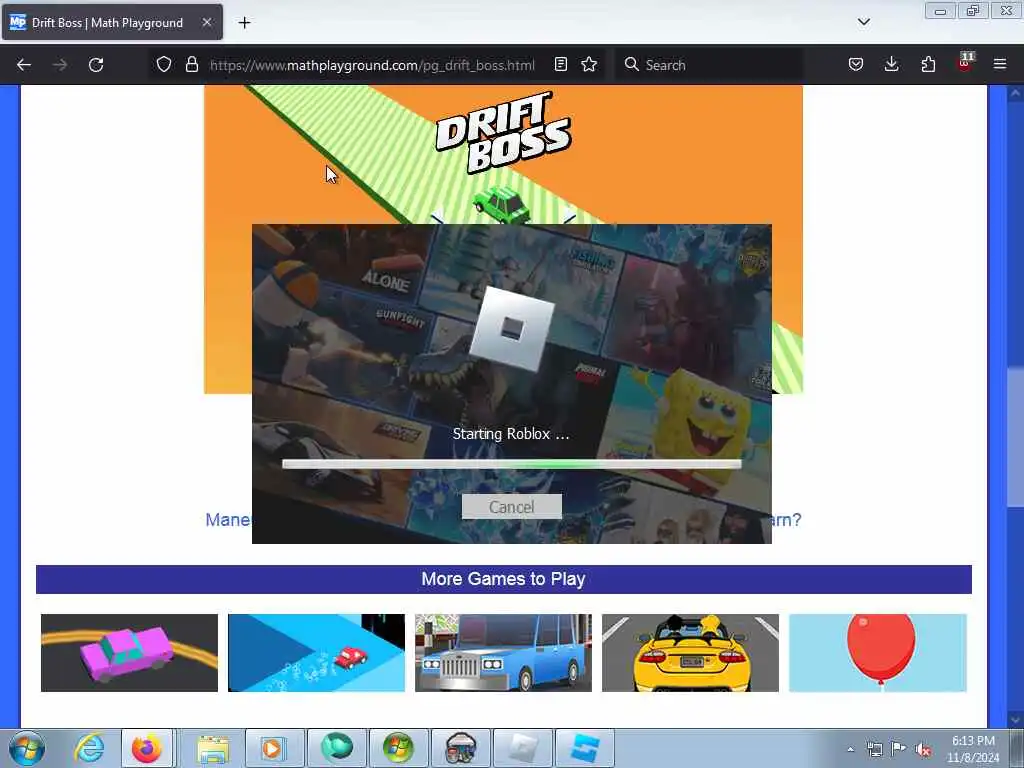
Task: Close the Drift Boss tab
Action: coord(206,22)
